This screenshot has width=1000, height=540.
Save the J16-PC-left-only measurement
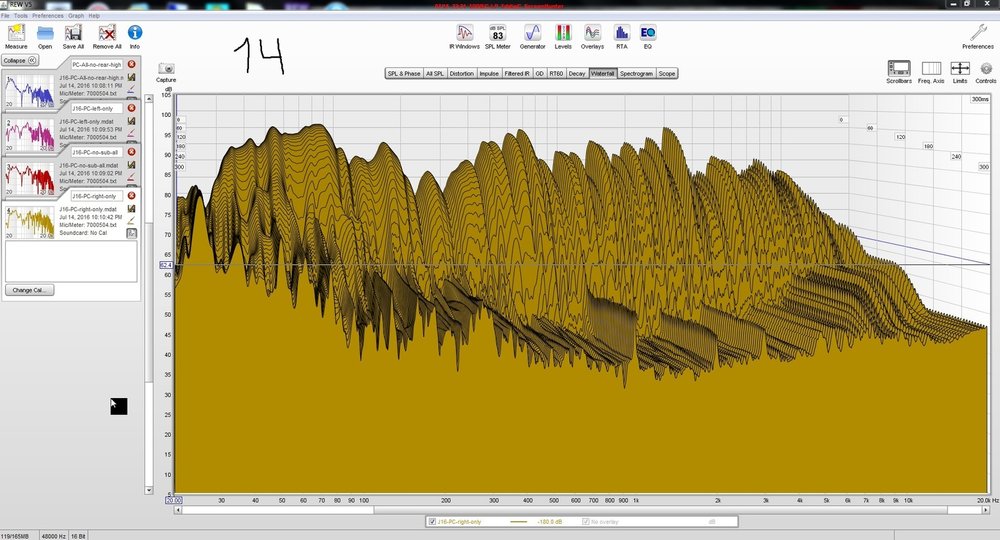click(131, 121)
